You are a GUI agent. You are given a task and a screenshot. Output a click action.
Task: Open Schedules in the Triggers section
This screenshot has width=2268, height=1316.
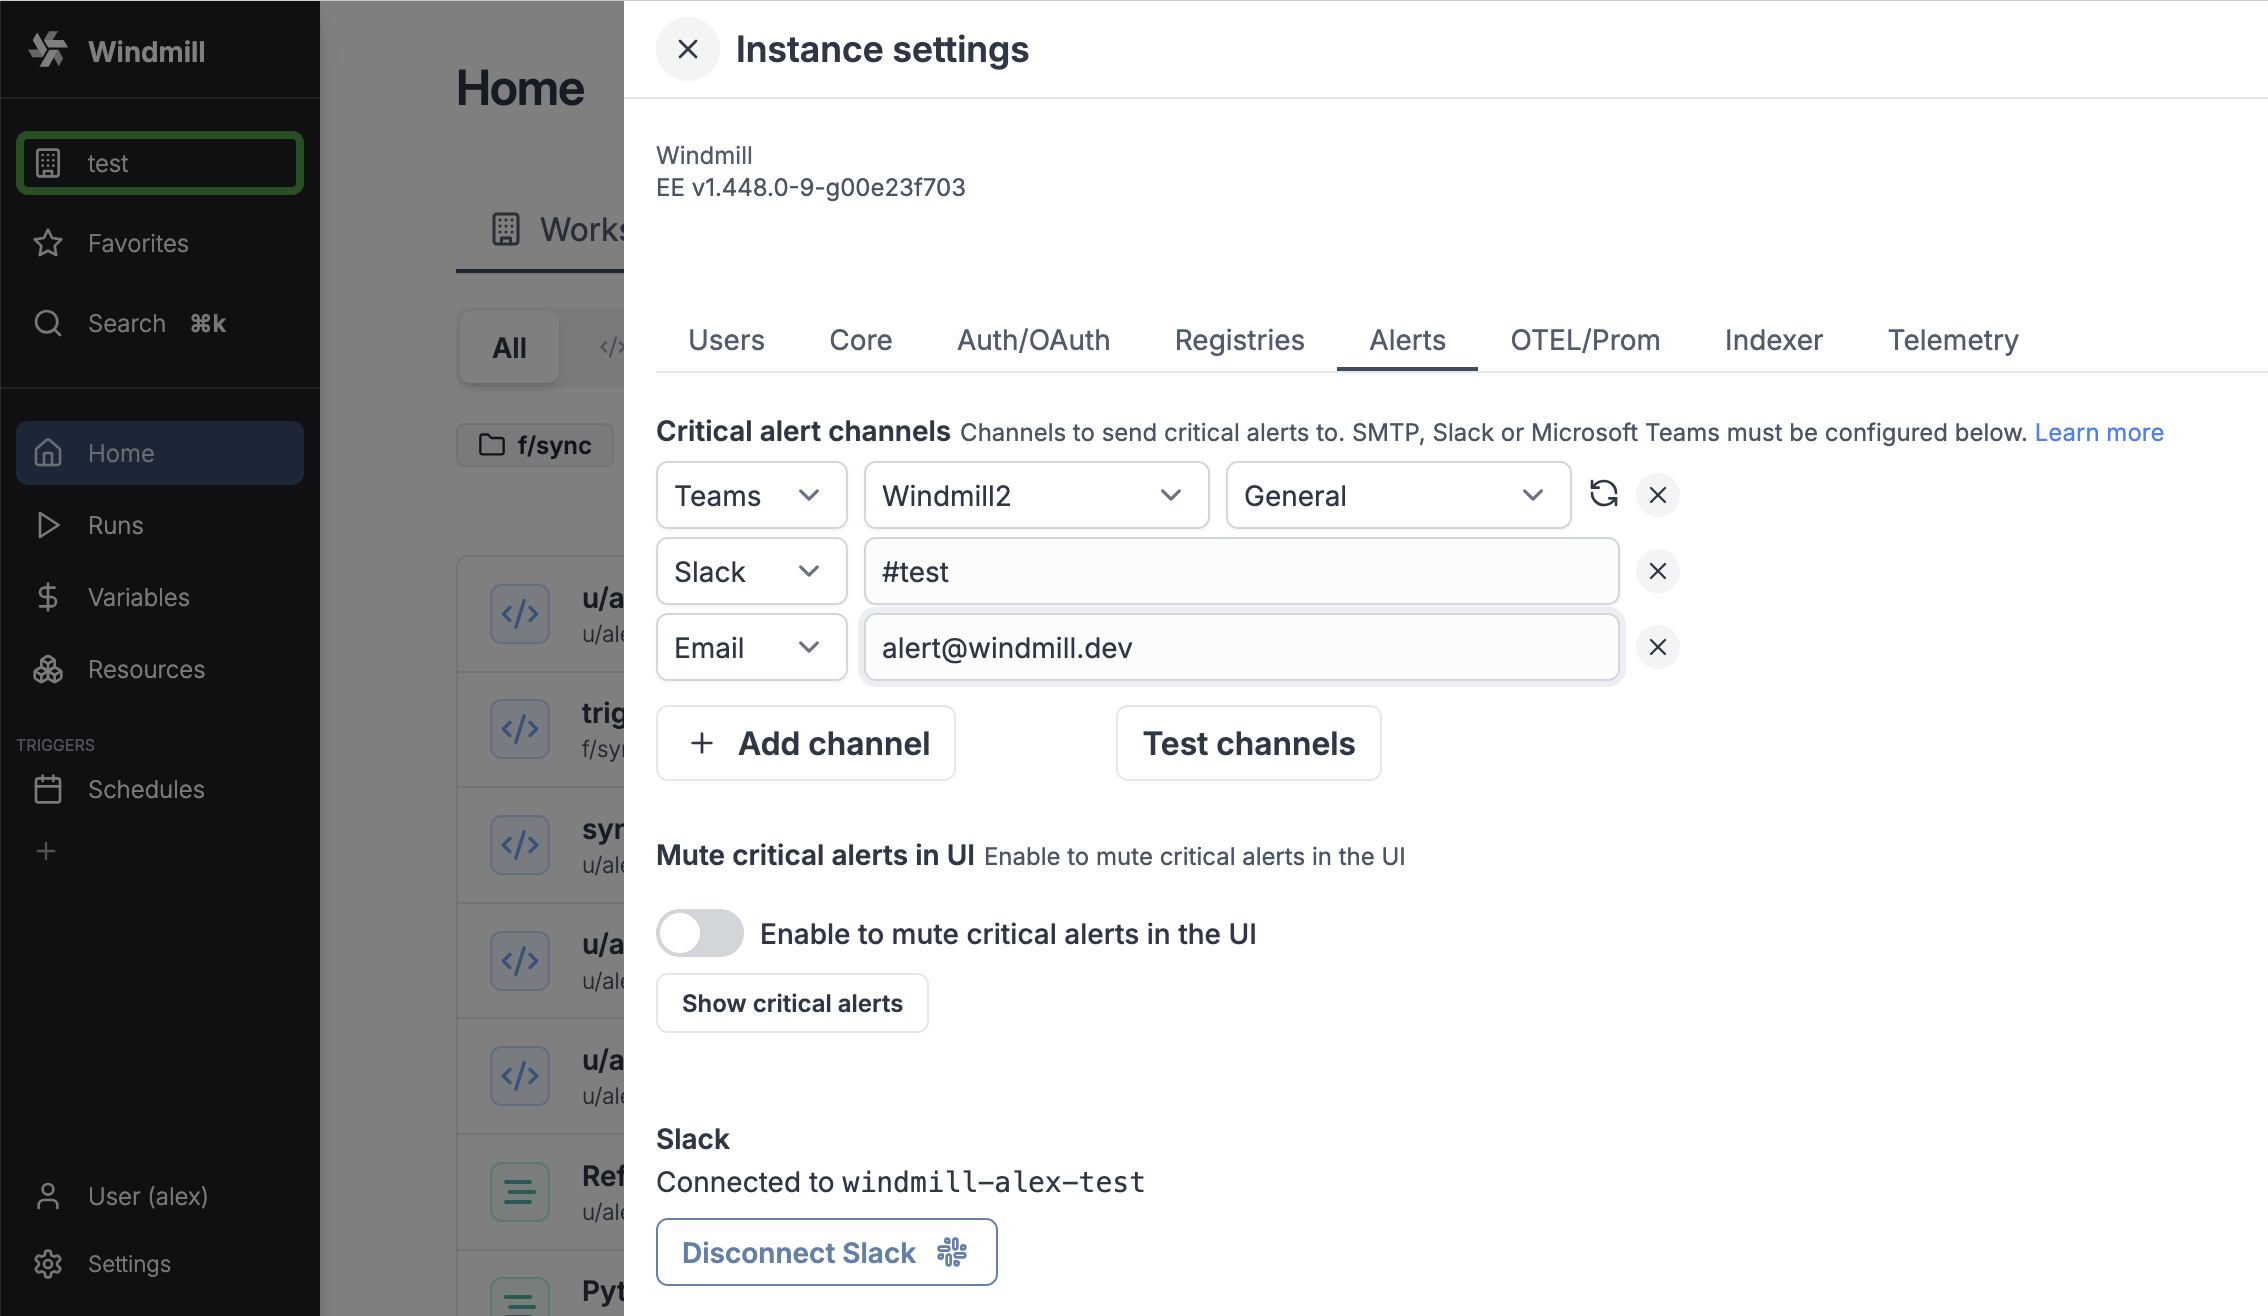(x=146, y=789)
